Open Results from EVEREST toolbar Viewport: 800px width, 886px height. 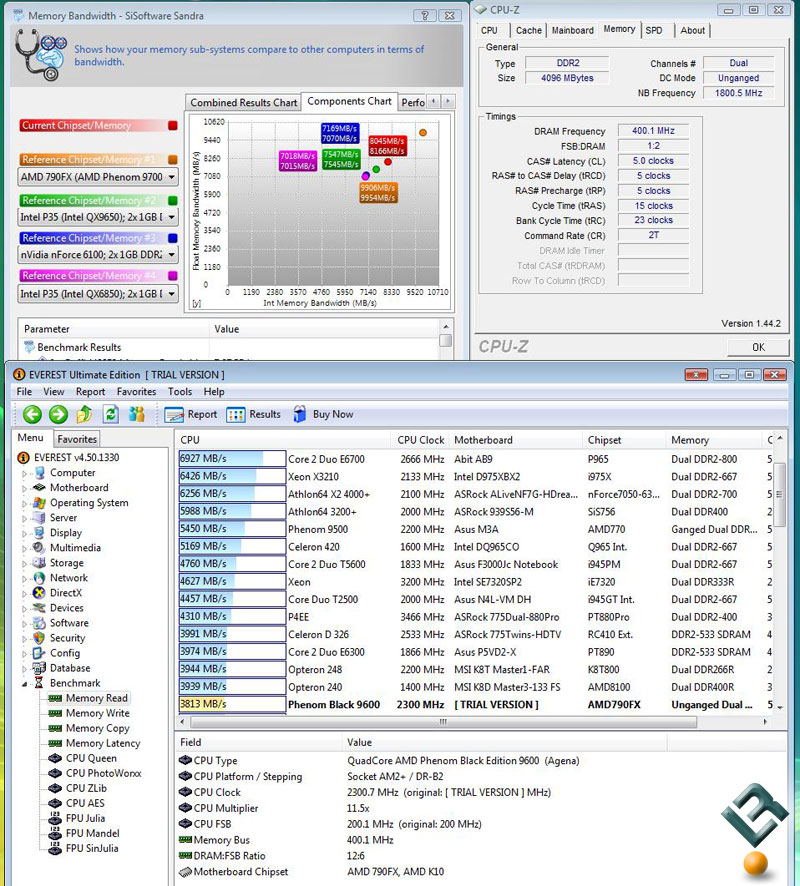pyautogui.click(x=253, y=415)
